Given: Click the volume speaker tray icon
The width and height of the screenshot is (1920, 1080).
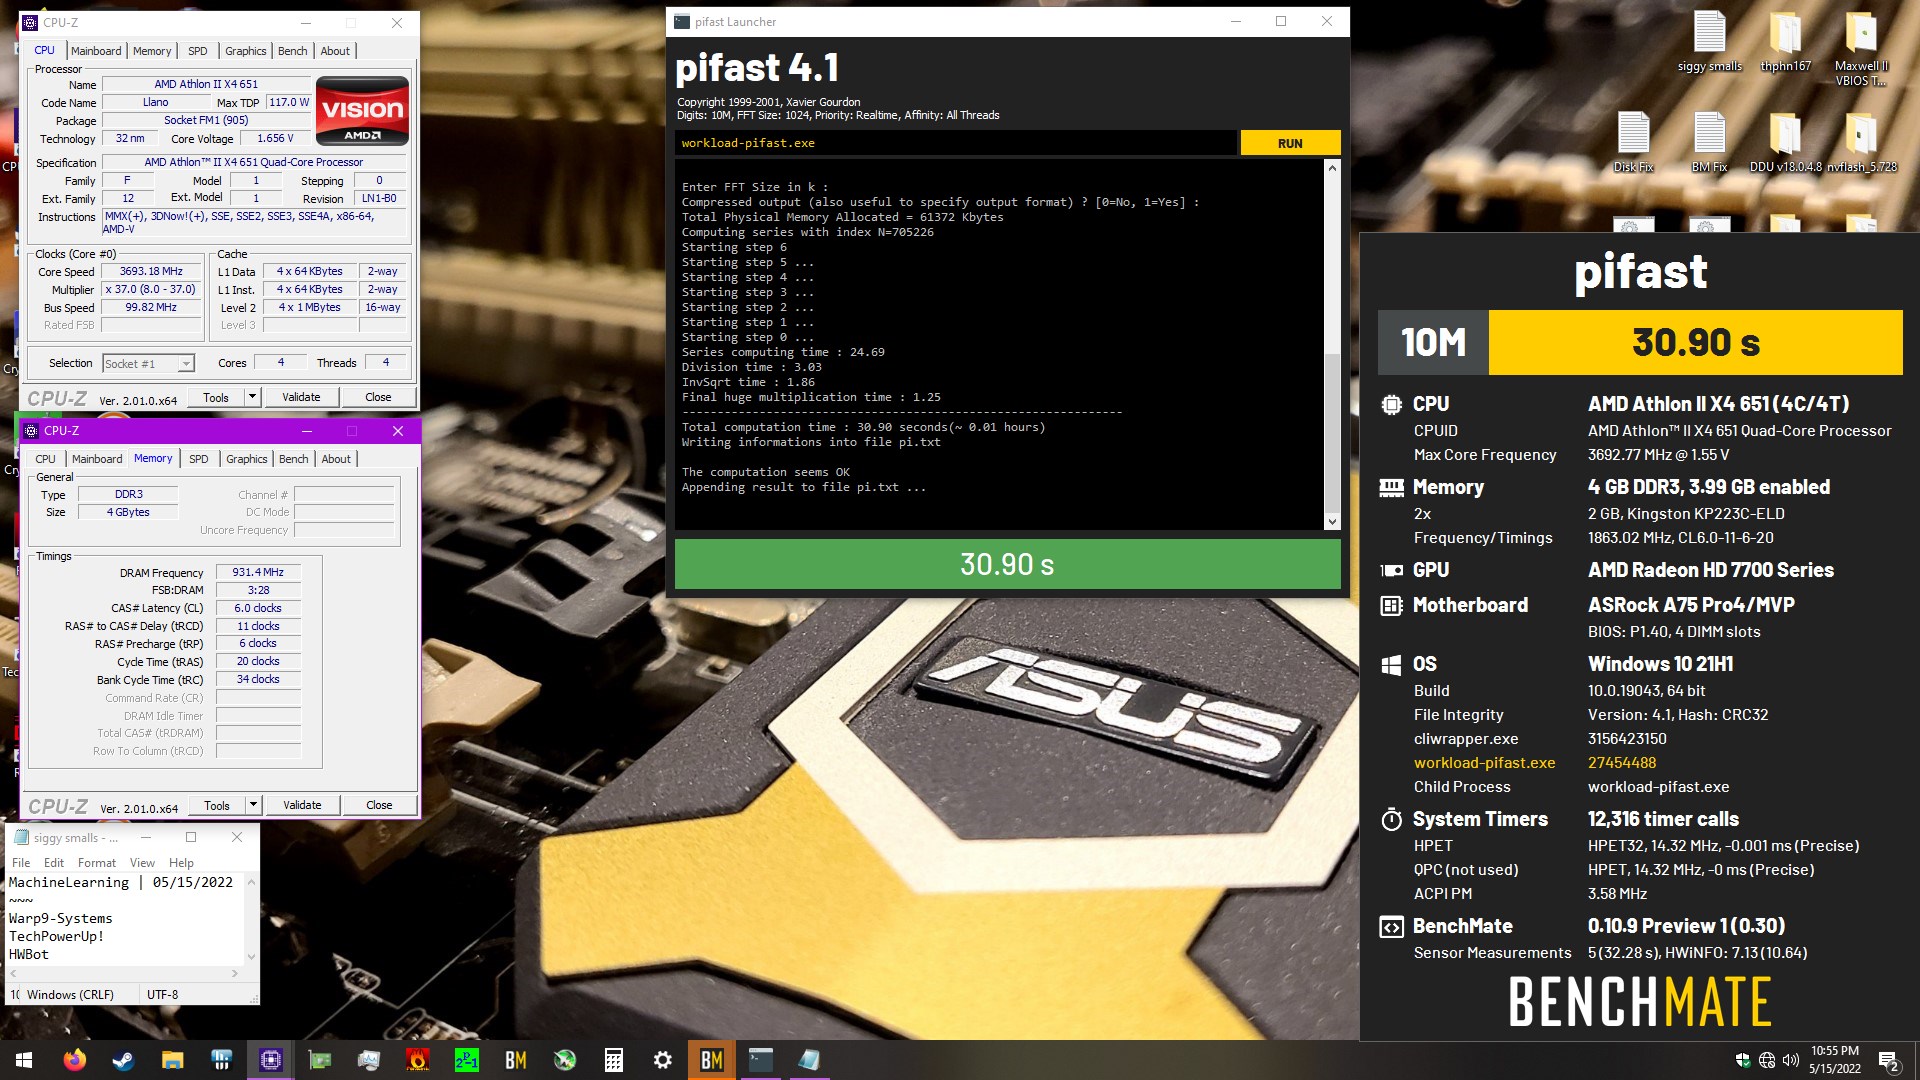Looking at the screenshot, I should point(1790,1060).
